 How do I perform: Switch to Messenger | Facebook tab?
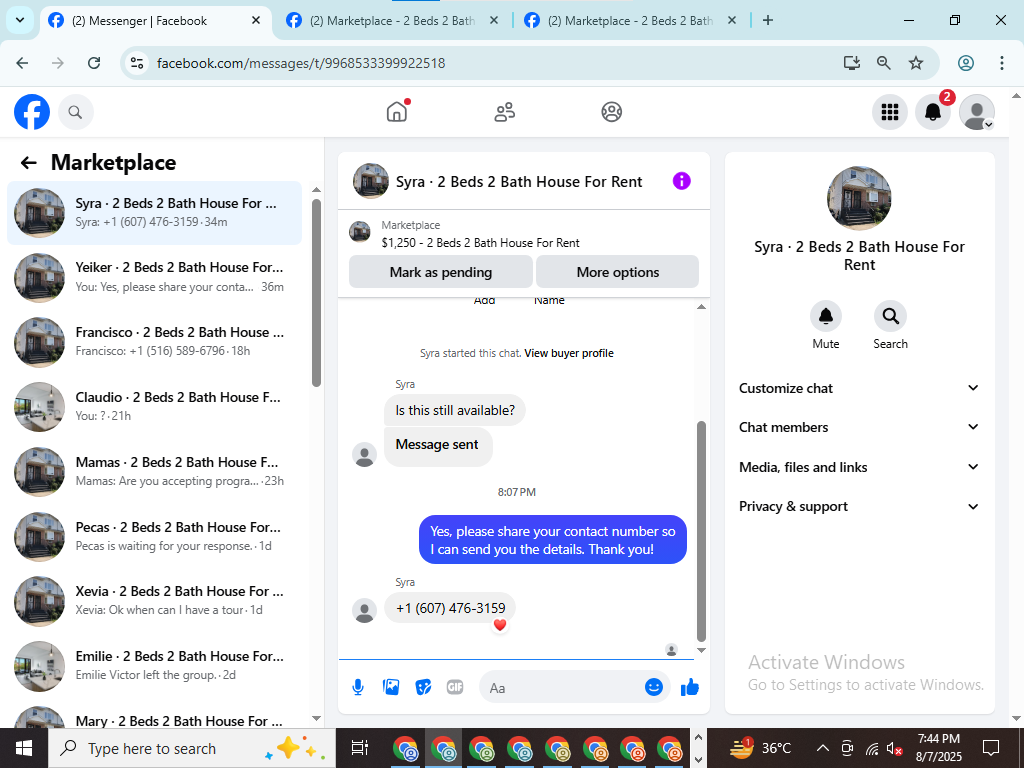point(156,21)
